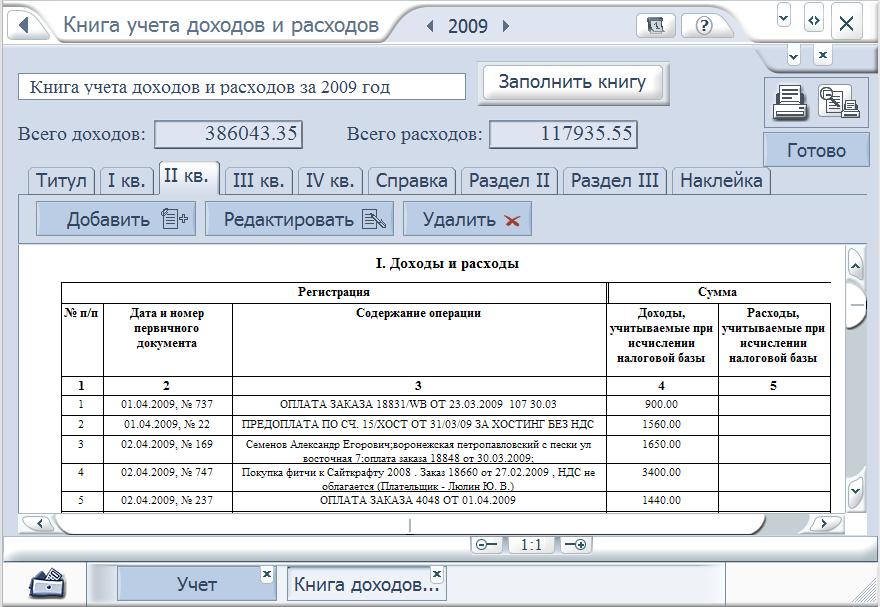
Task: Click the vertical scrollbar down arrow
Action: 855,491
